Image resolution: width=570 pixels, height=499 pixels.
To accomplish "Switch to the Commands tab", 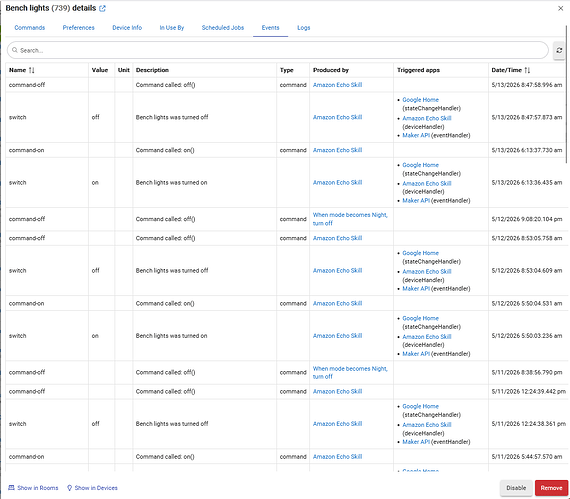I will [x=30, y=28].
